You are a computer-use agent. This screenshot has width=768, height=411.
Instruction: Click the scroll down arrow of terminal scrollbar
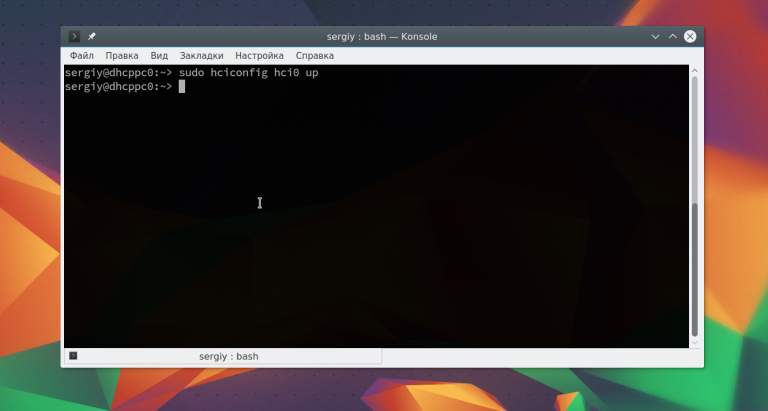click(x=695, y=343)
